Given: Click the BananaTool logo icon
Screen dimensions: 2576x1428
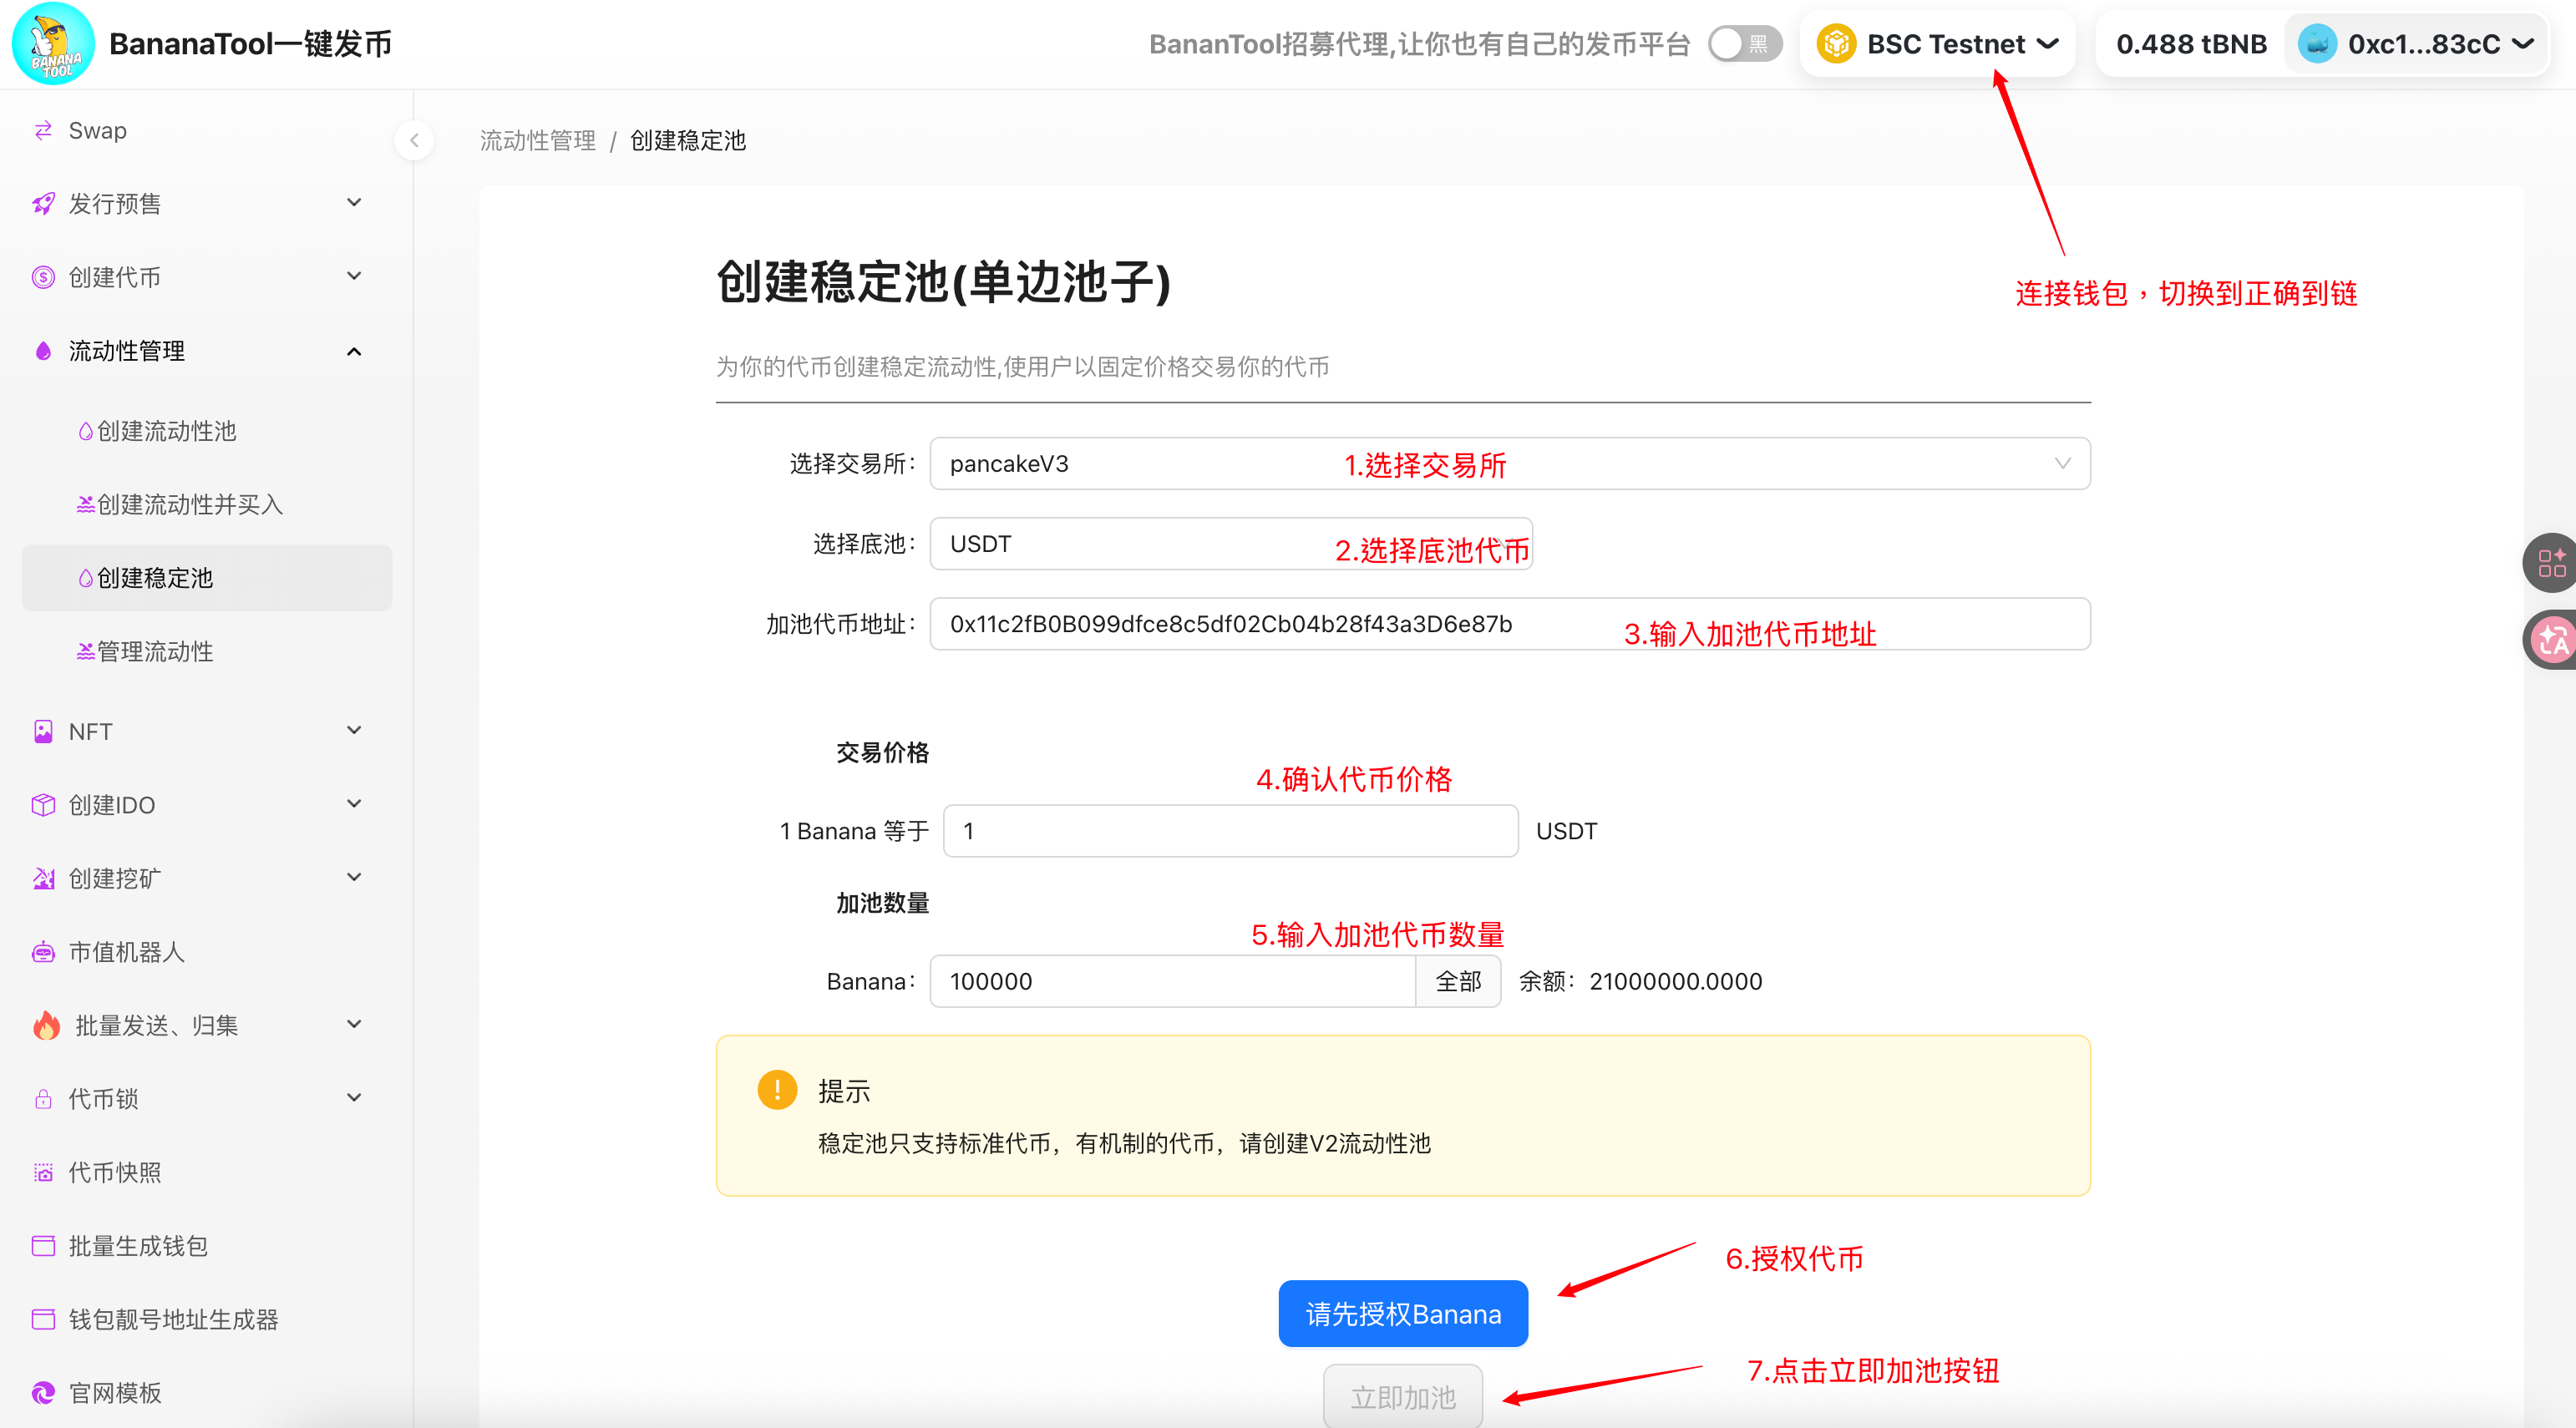Looking at the screenshot, I should pyautogui.click(x=53, y=44).
